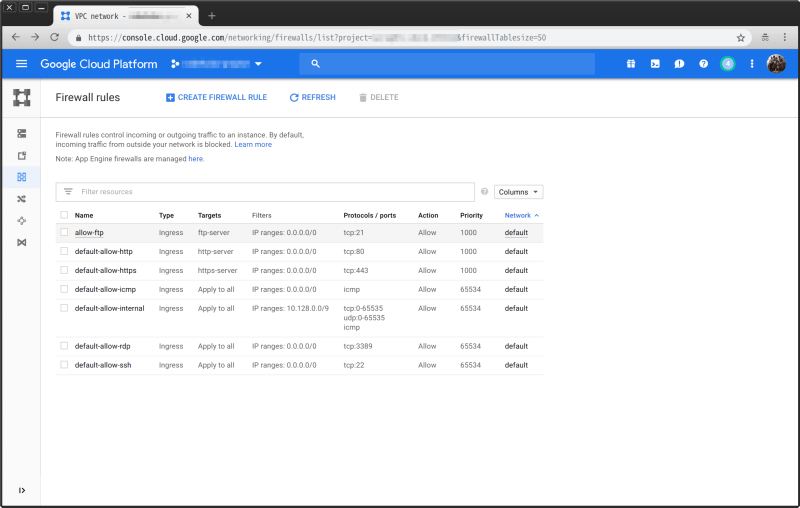Screen dimensions: 800x508
Task: Open the feedback icon in header
Action: pyautogui.click(x=679, y=64)
